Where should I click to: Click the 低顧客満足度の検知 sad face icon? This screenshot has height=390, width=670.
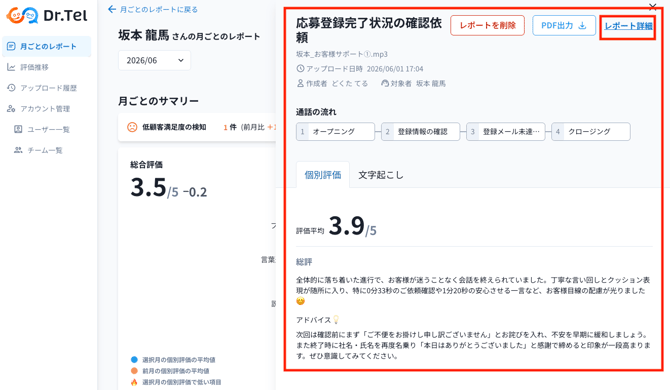point(132,127)
